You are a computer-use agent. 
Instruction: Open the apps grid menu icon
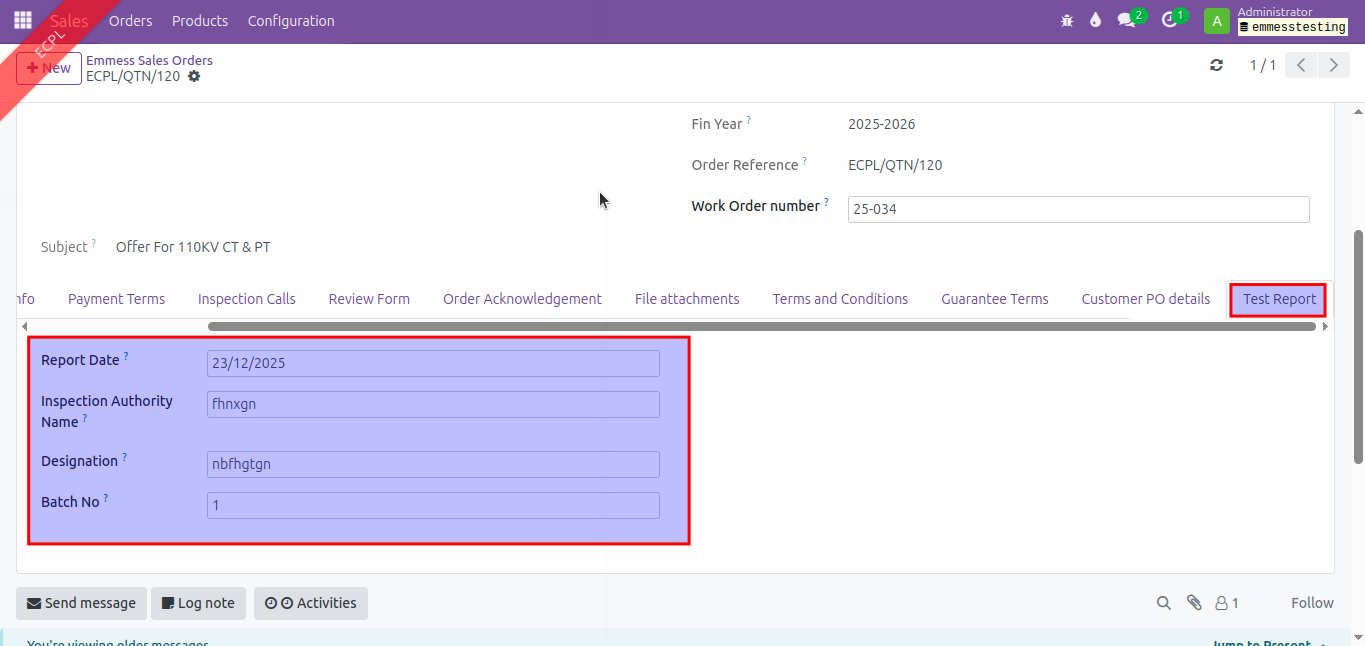[x=22, y=21]
